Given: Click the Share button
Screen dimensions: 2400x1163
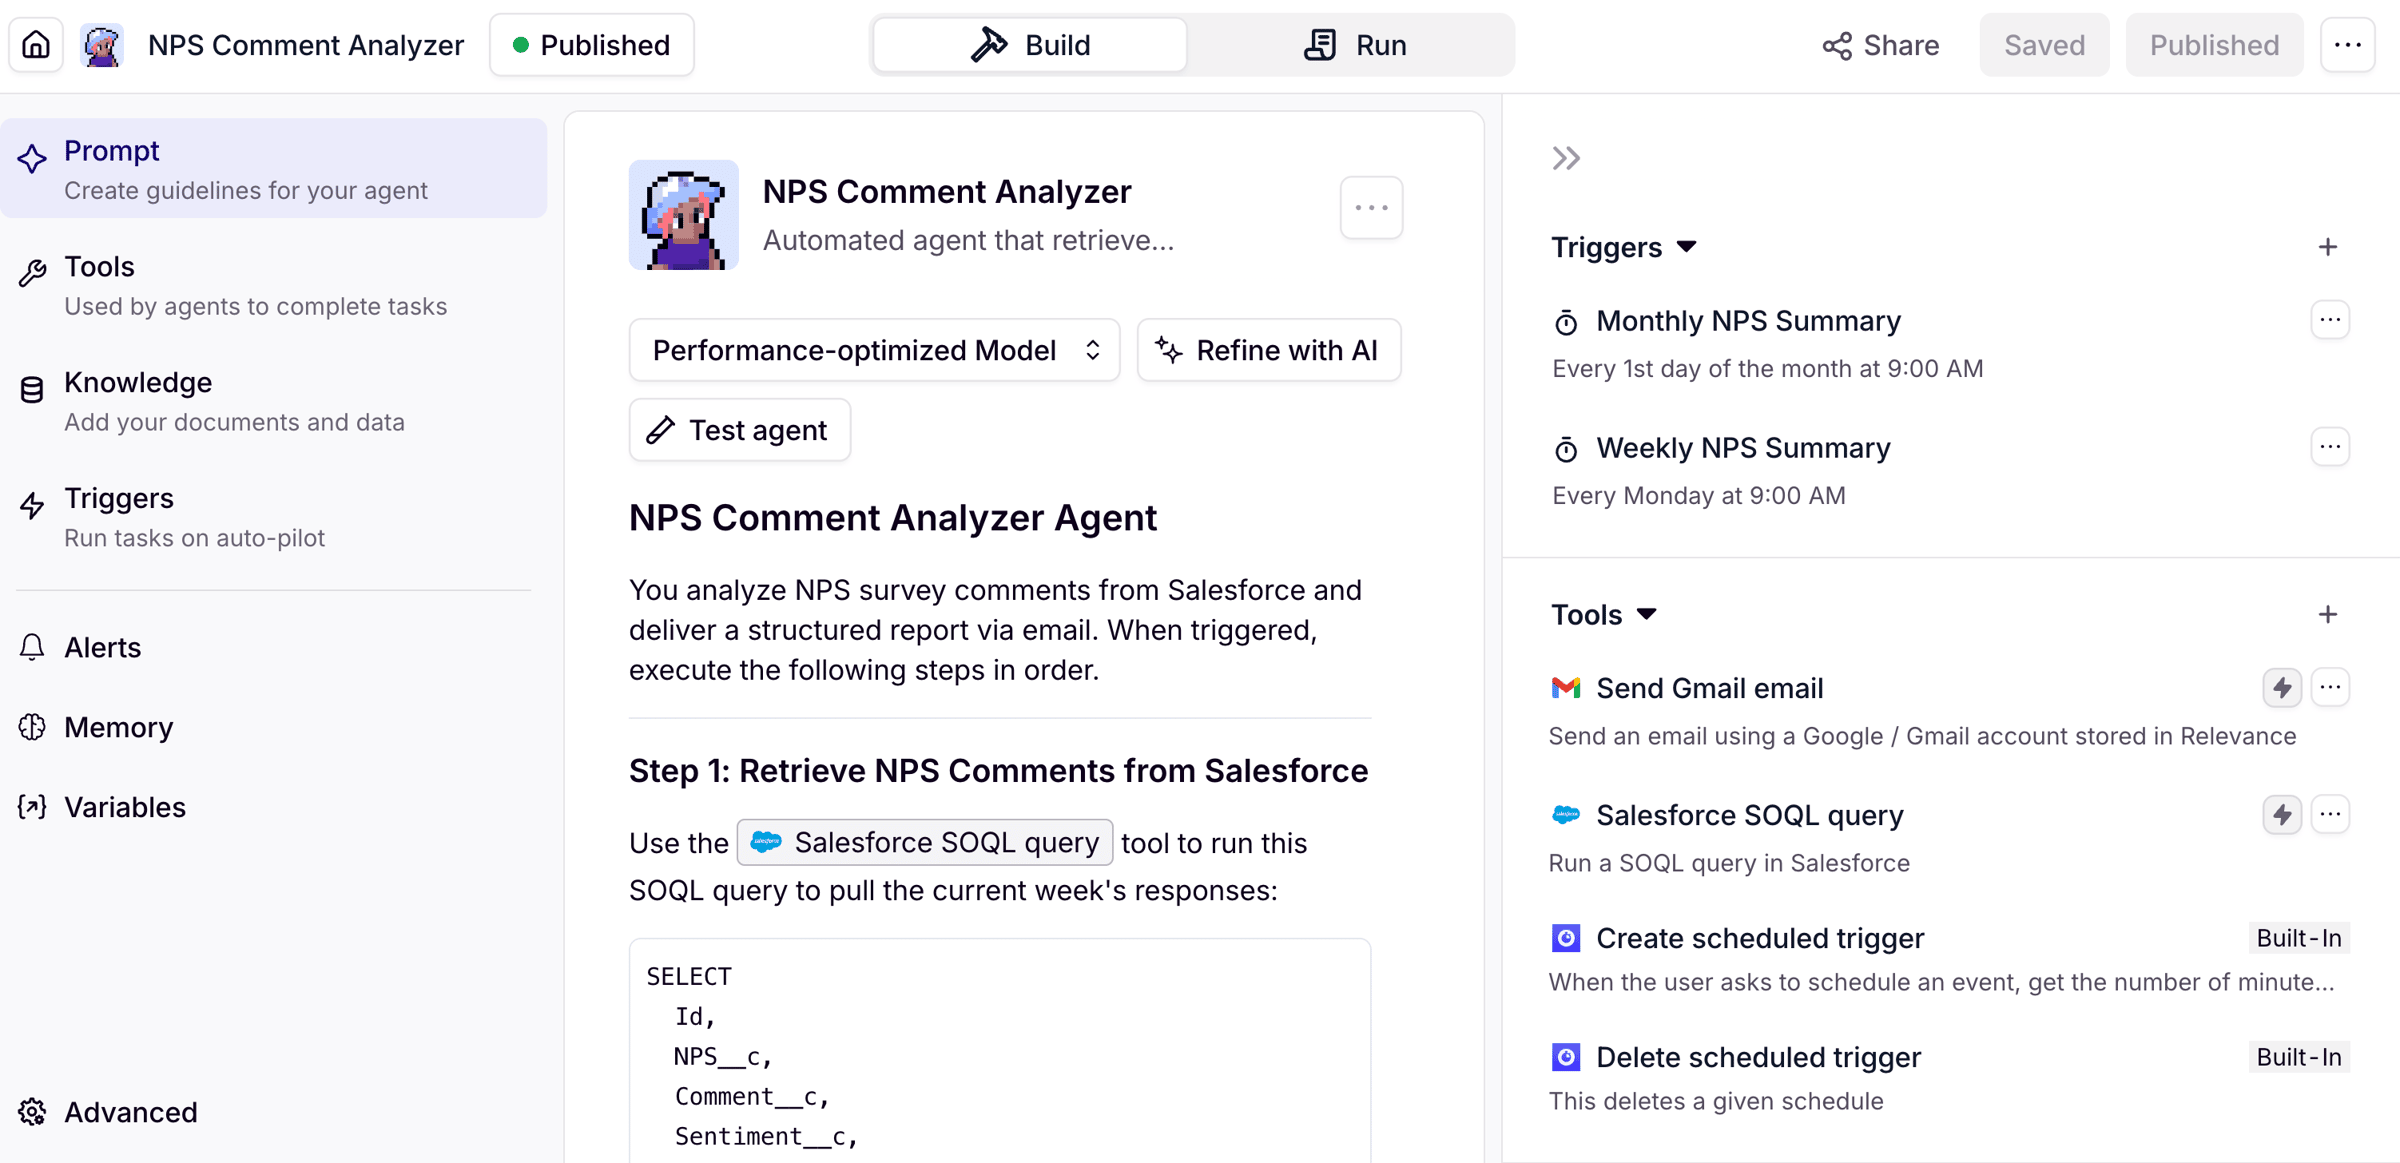Looking at the screenshot, I should (1880, 45).
